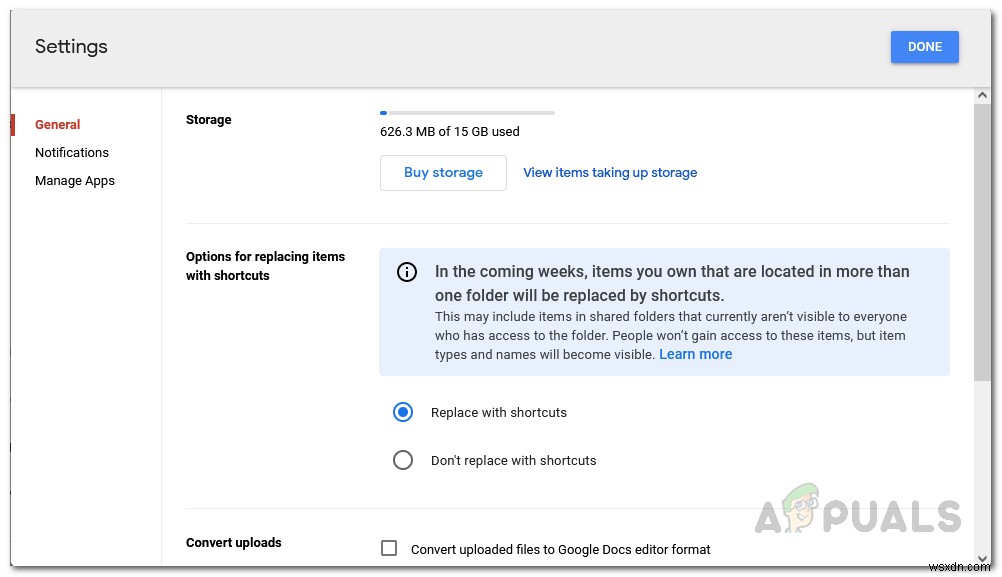Click the 626.3 MB of 15 GB used text
Screen dimensions: 1002x577
pos(450,132)
